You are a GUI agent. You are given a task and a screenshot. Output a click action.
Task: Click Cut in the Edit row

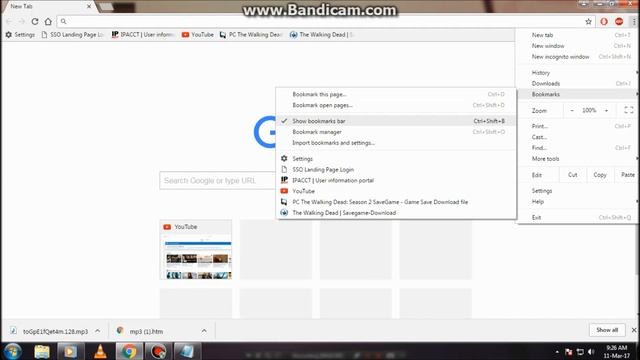point(573,175)
